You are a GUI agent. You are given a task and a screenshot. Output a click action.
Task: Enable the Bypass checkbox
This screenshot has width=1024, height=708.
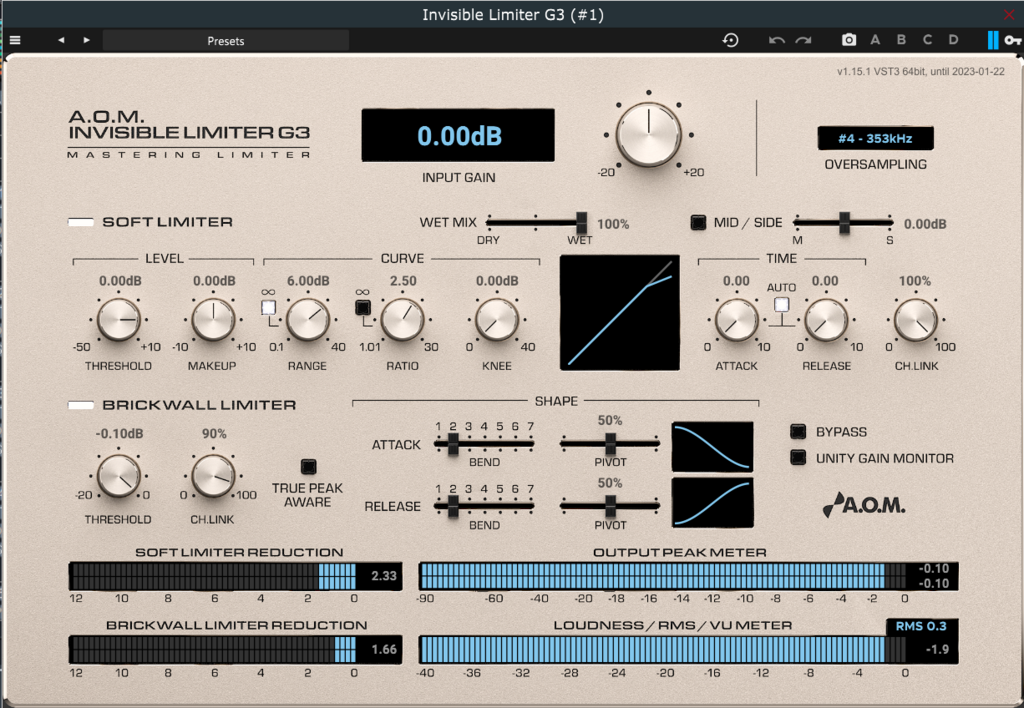pyautogui.click(x=798, y=431)
